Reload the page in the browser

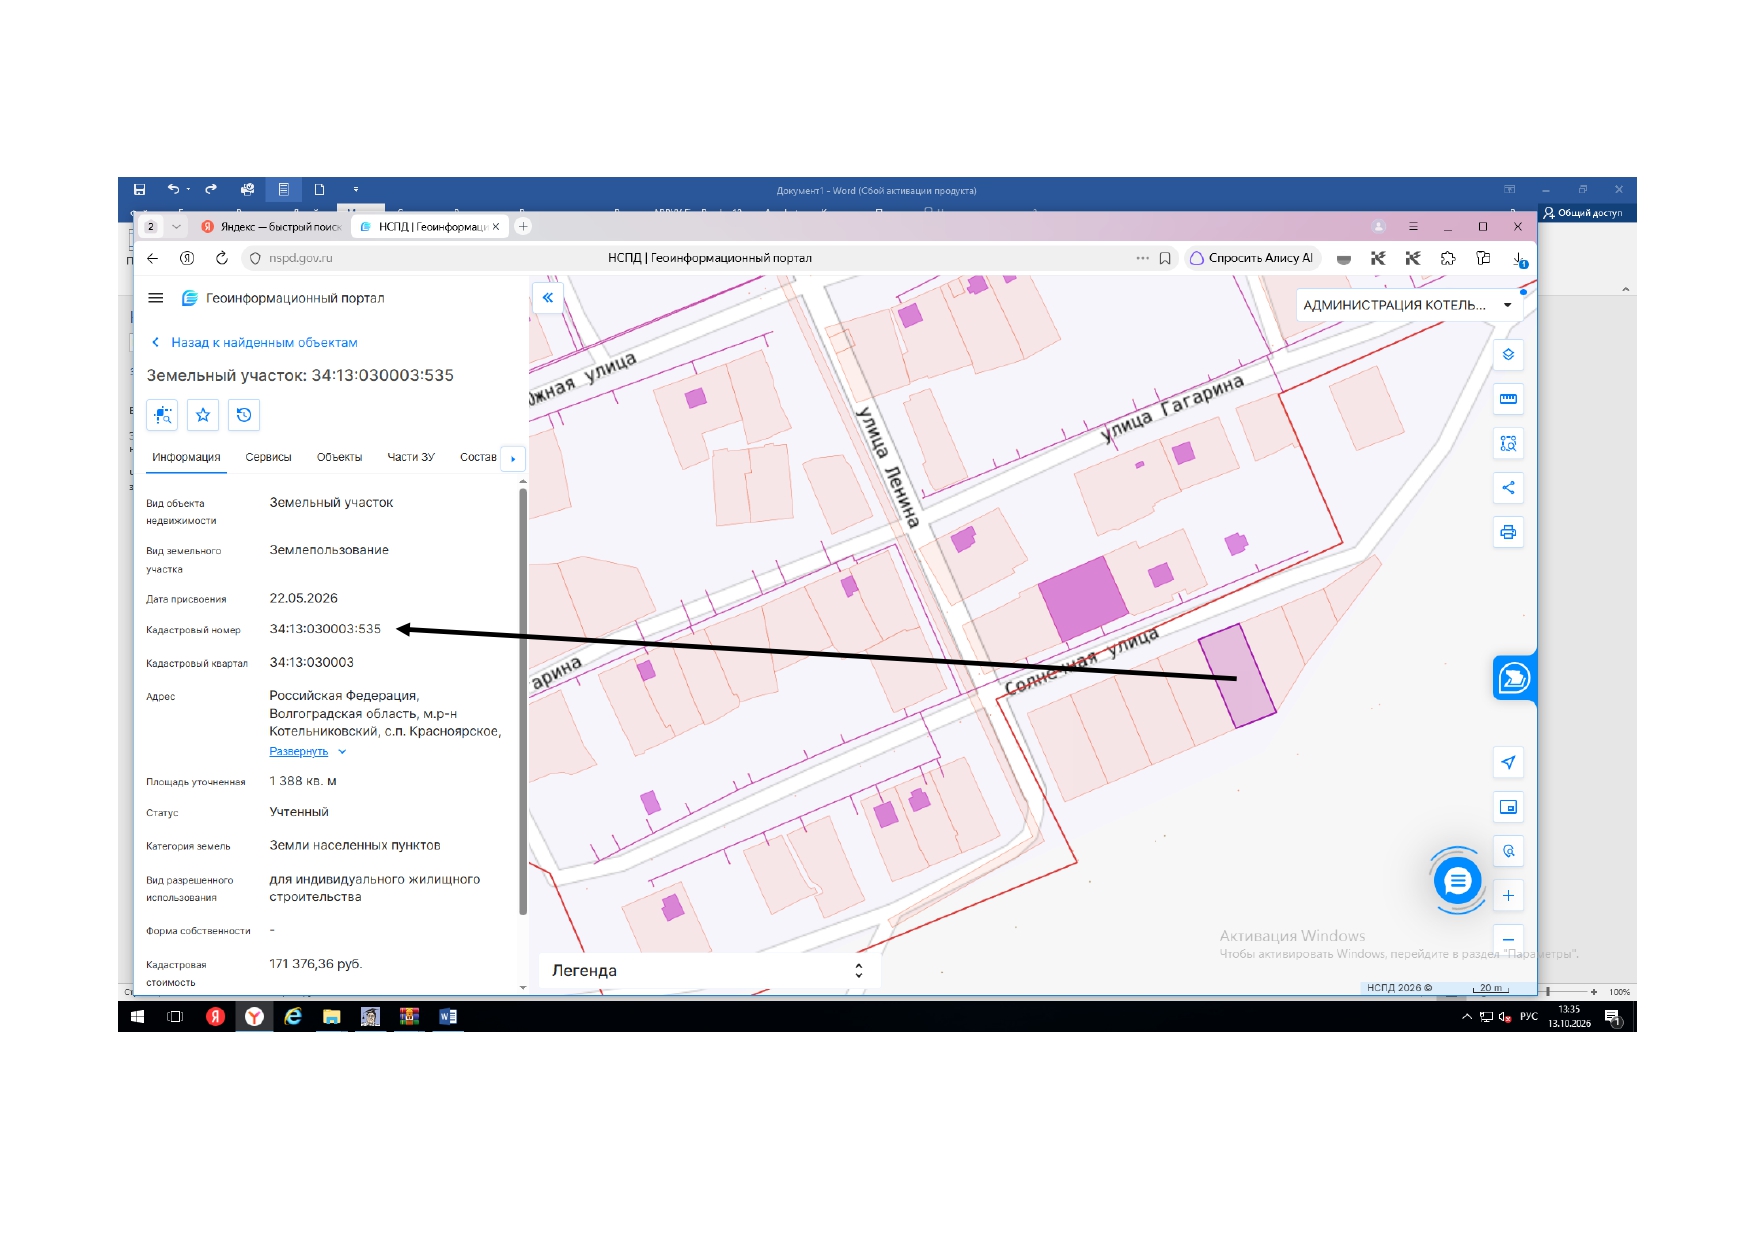[222, 258]
